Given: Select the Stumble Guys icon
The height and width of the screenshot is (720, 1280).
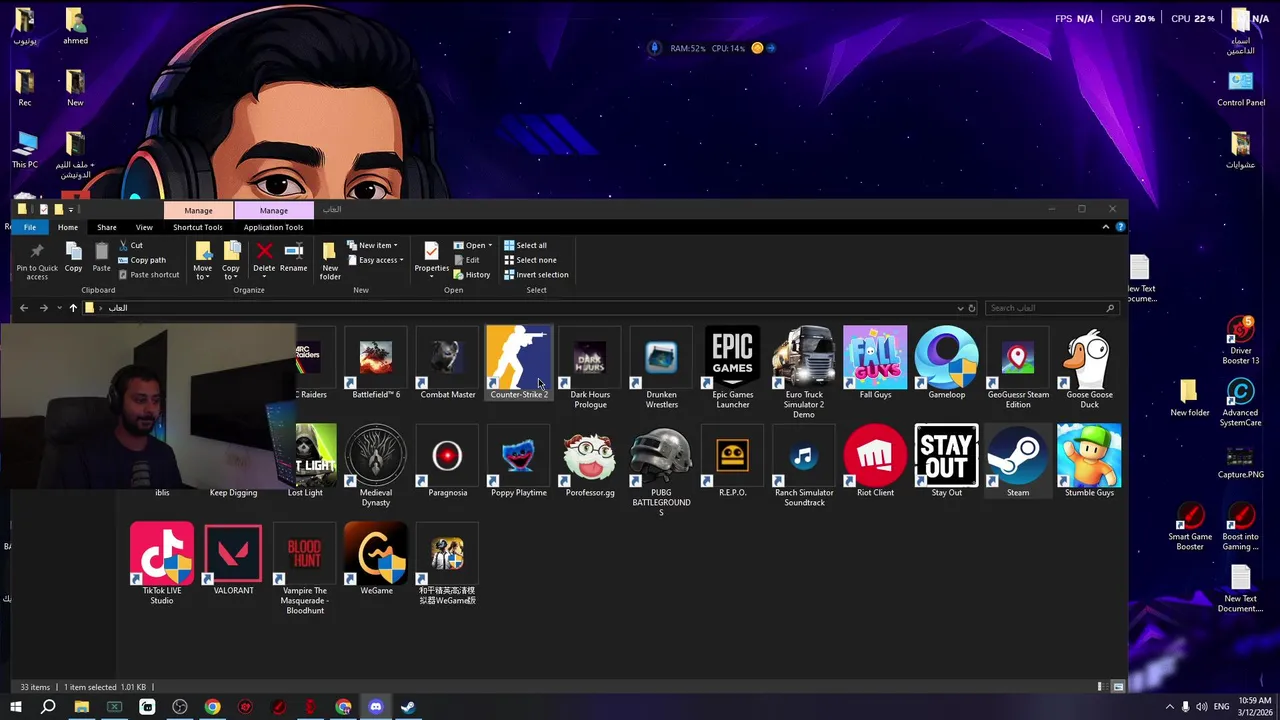Looking at the screenshot, I should (1089, 461).
